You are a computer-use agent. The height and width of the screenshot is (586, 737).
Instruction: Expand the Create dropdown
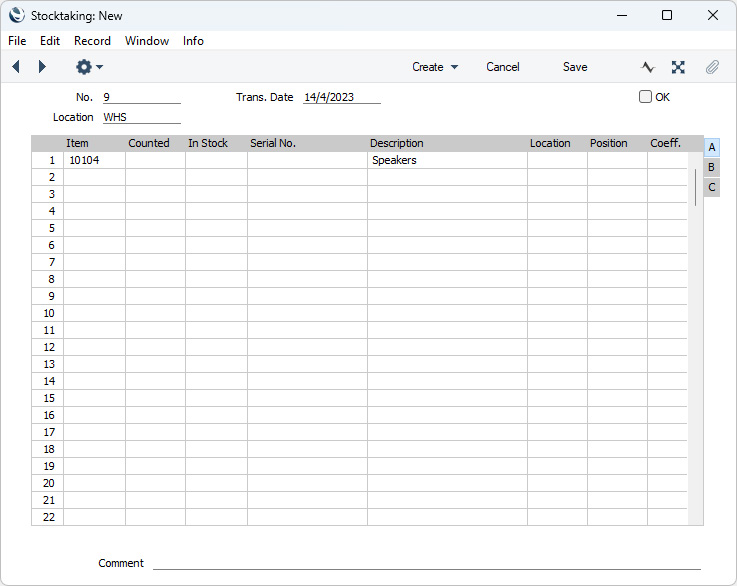(x=435, y=67)
